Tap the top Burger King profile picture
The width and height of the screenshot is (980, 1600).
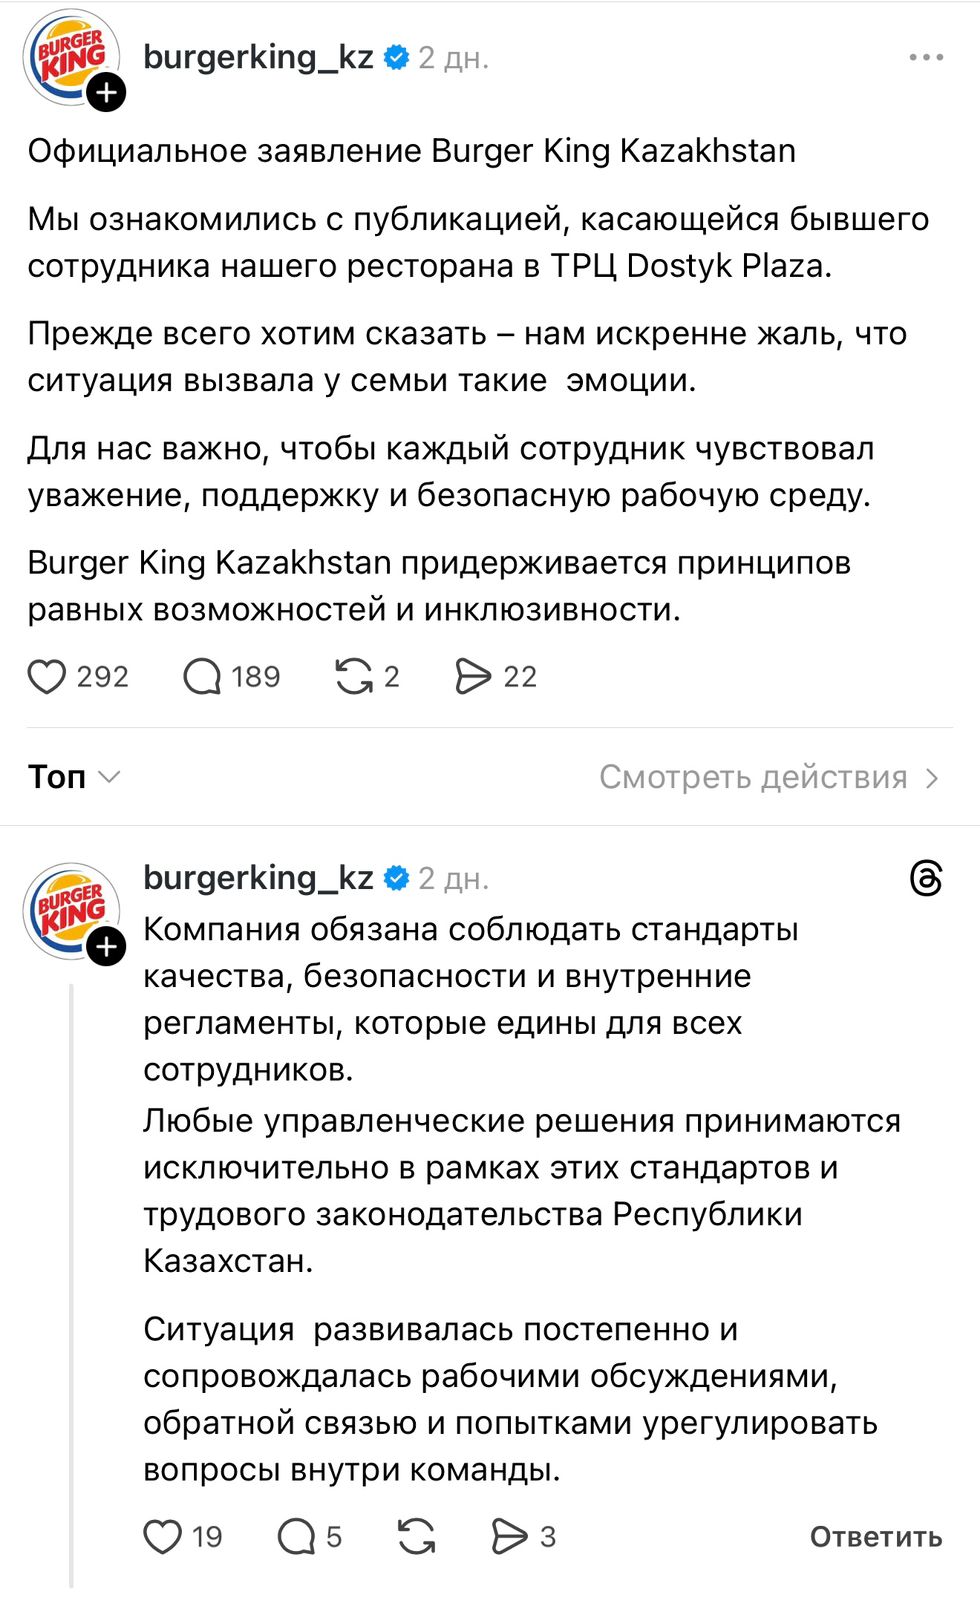tap(68, 55)
